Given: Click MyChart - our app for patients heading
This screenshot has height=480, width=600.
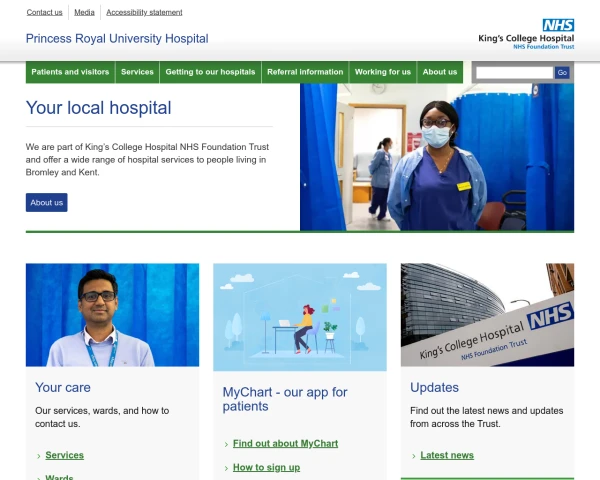Looking at the screenshot, I should point(285,399).
